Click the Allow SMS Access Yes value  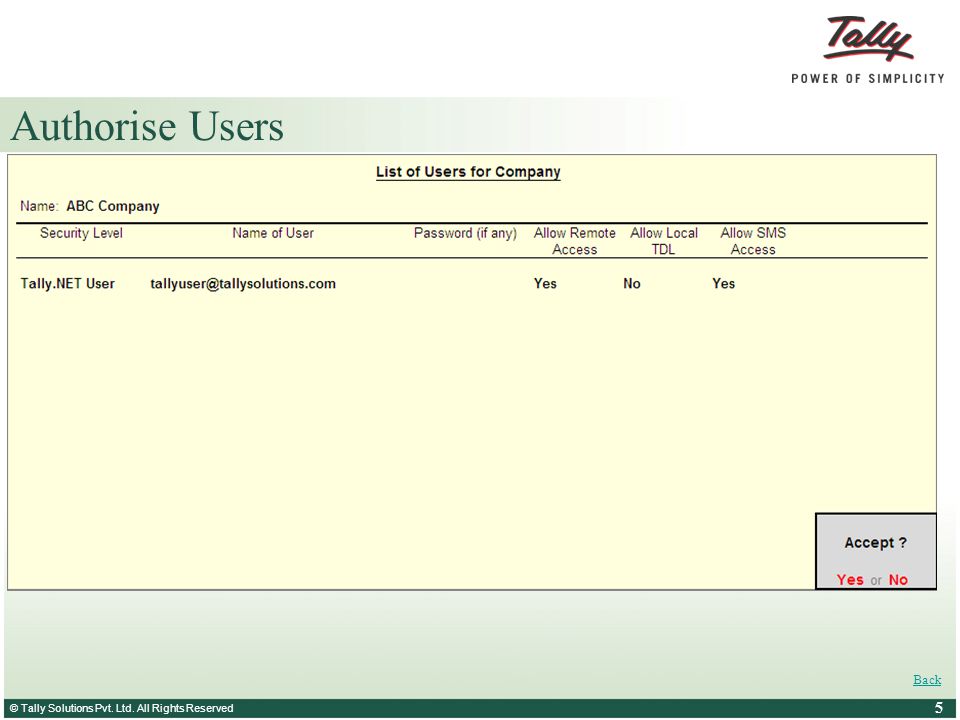(724, 283)
